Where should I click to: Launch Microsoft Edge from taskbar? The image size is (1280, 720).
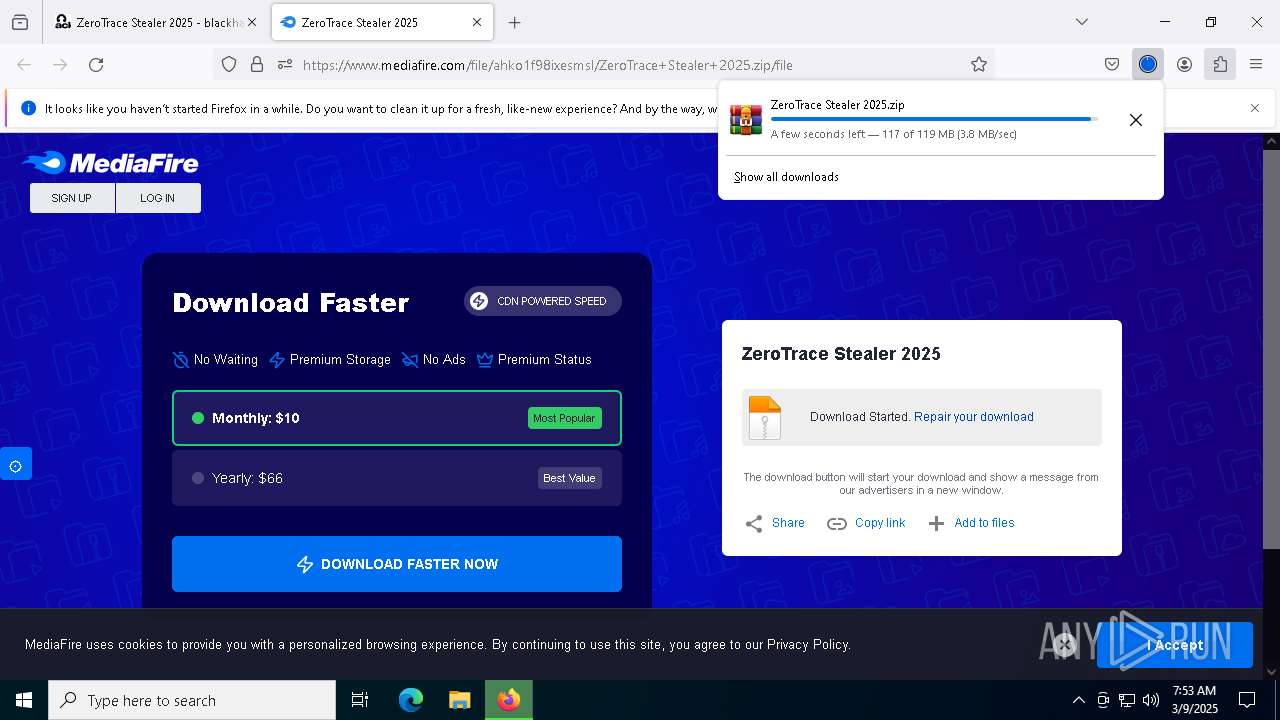(411, 700)
